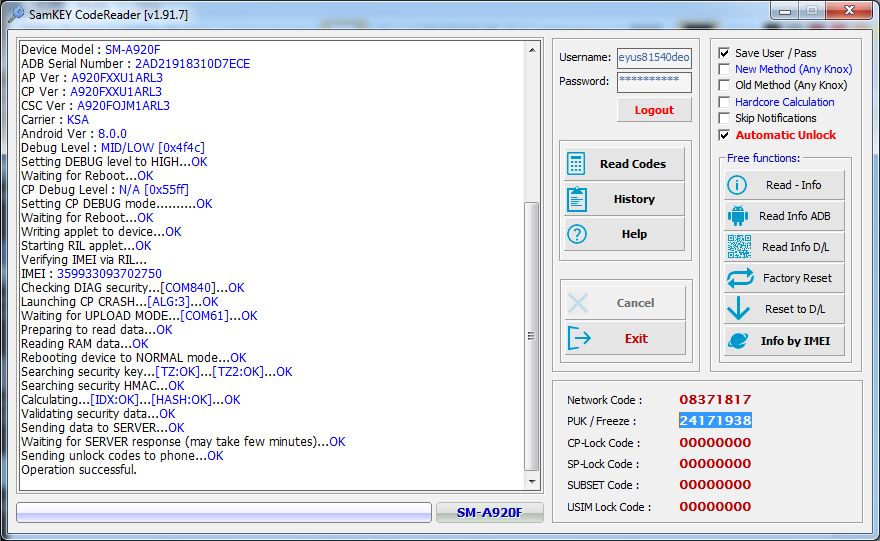Click the Factory Reset loop arrows icon
880x541 pixels.
[740, 278]
